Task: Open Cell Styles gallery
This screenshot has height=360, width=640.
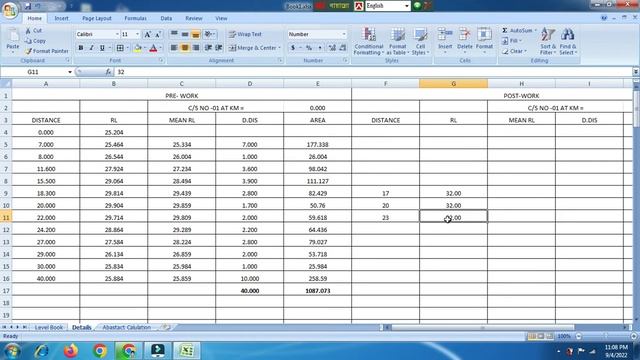Action: [x=420, y=41]
